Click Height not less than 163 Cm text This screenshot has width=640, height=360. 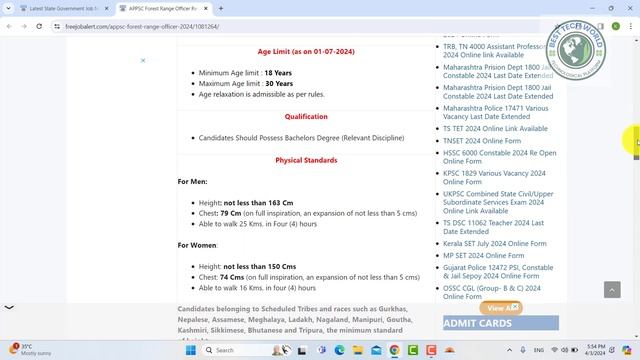click(x=246, y=203)
